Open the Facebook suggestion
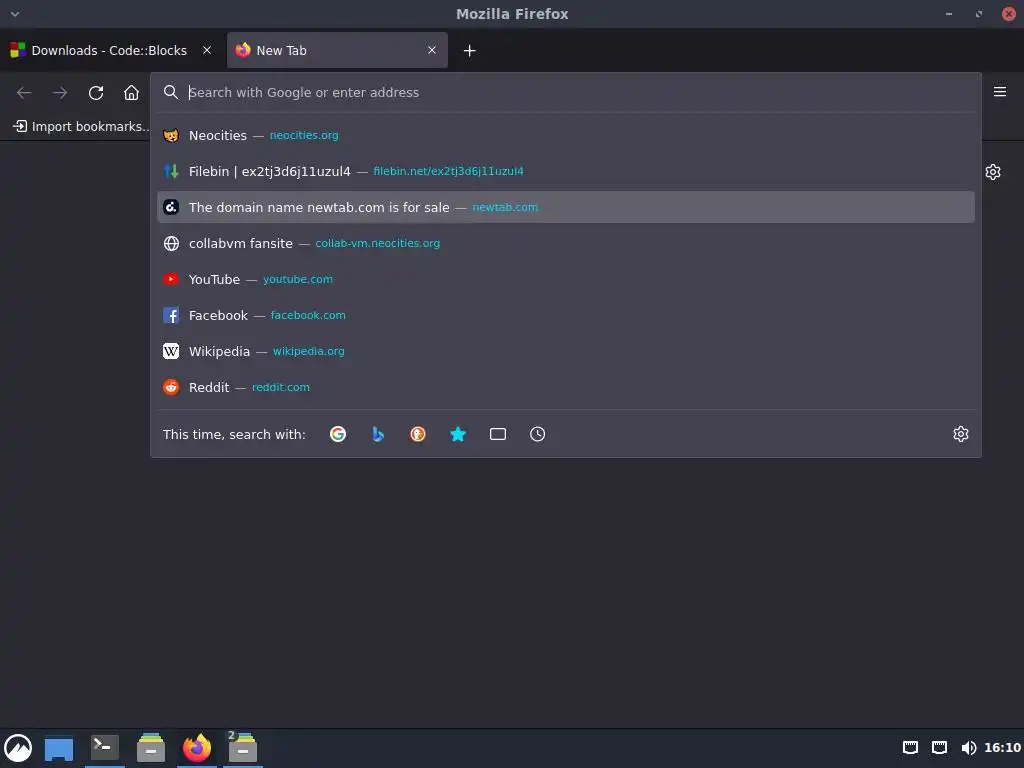 pos(566,315)
